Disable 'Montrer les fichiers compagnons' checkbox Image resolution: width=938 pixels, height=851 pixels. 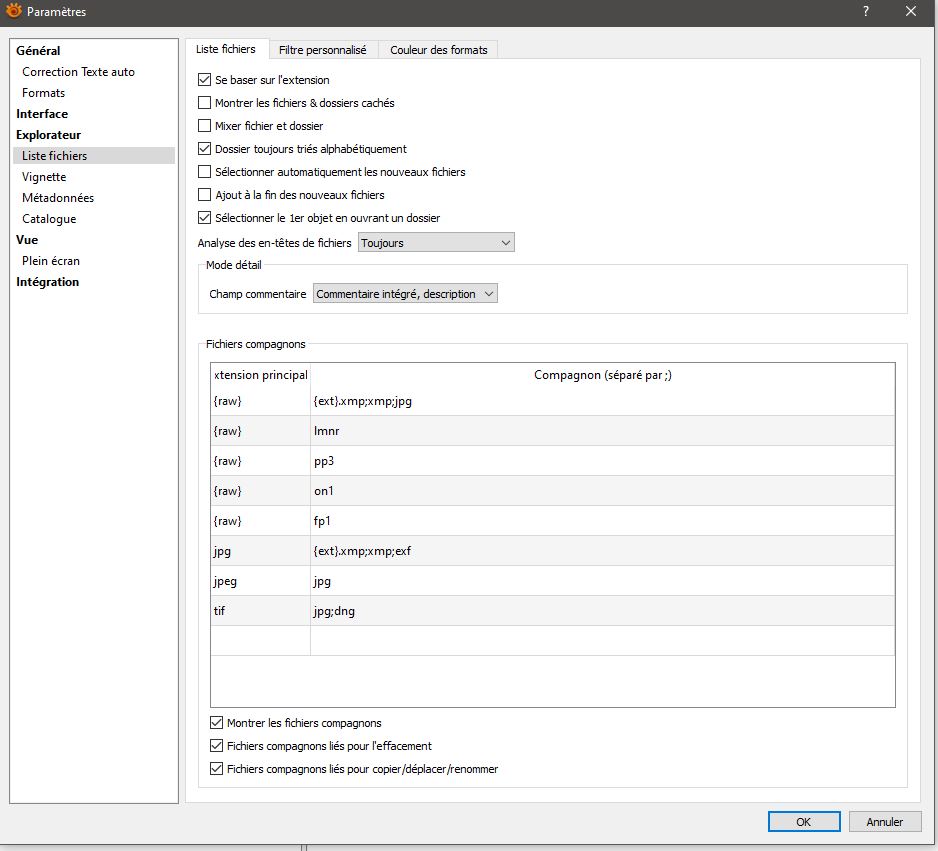[x=217, y=723]
